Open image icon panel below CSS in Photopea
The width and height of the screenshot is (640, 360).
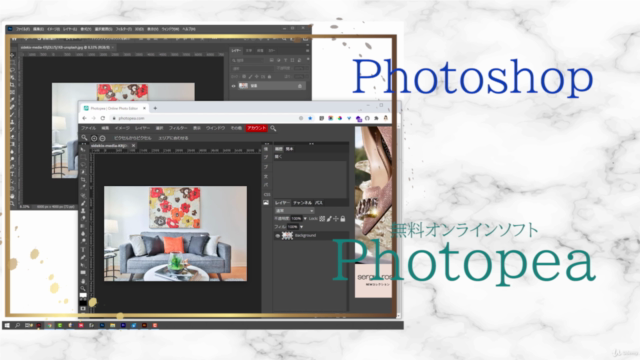click(x=266, y=202)
